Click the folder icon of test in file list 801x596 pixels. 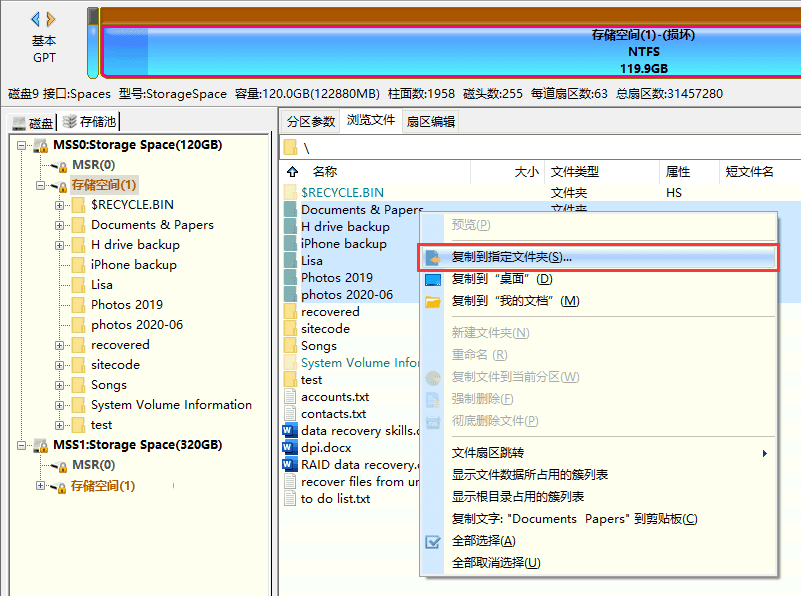[x=290, y=379]
